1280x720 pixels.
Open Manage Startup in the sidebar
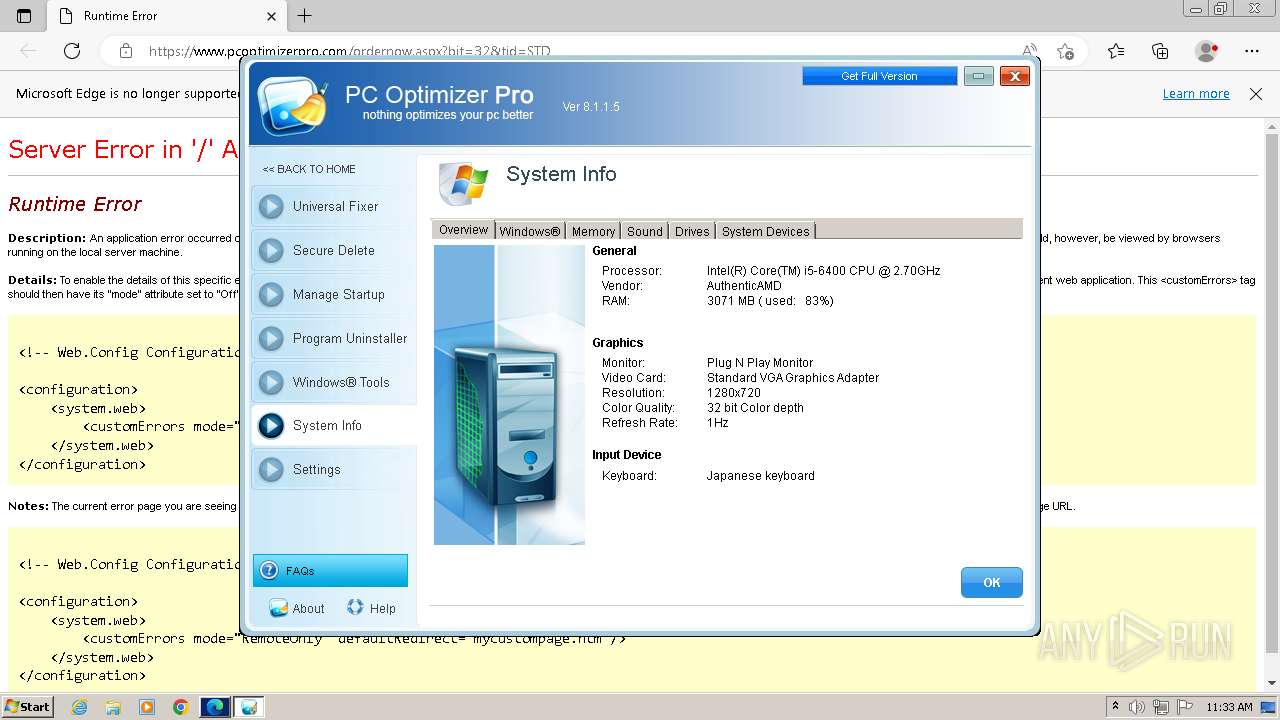point(333,295)
